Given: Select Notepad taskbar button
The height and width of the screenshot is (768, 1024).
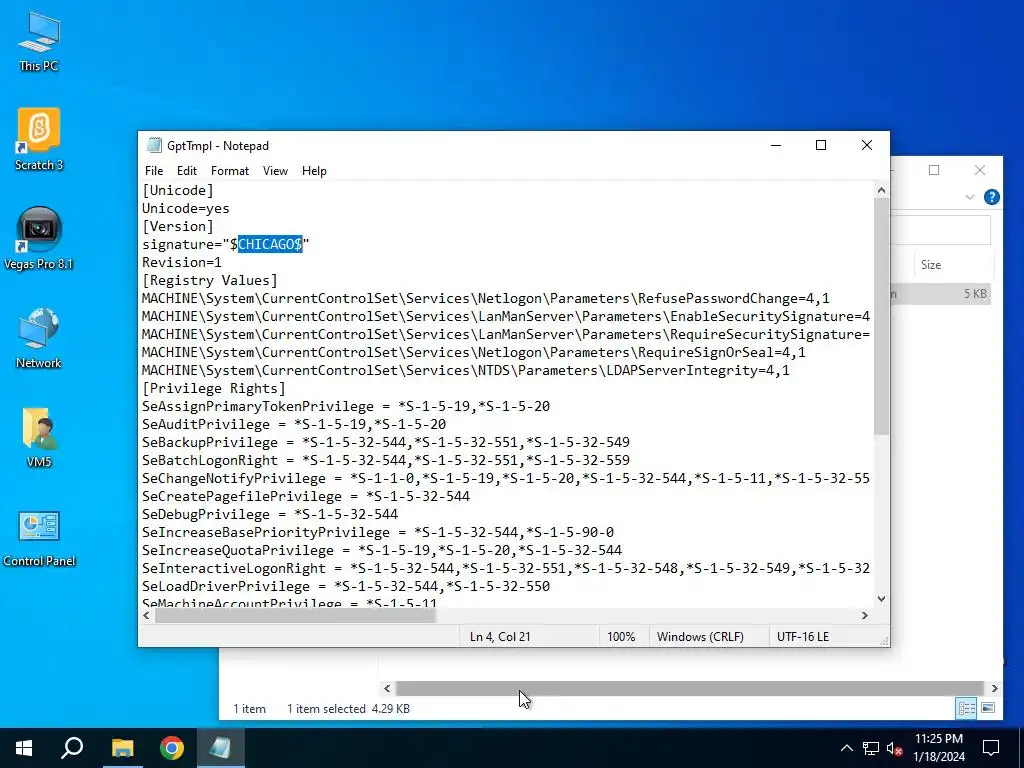Looking at the screenshot, I should click(x=221, y=748).
